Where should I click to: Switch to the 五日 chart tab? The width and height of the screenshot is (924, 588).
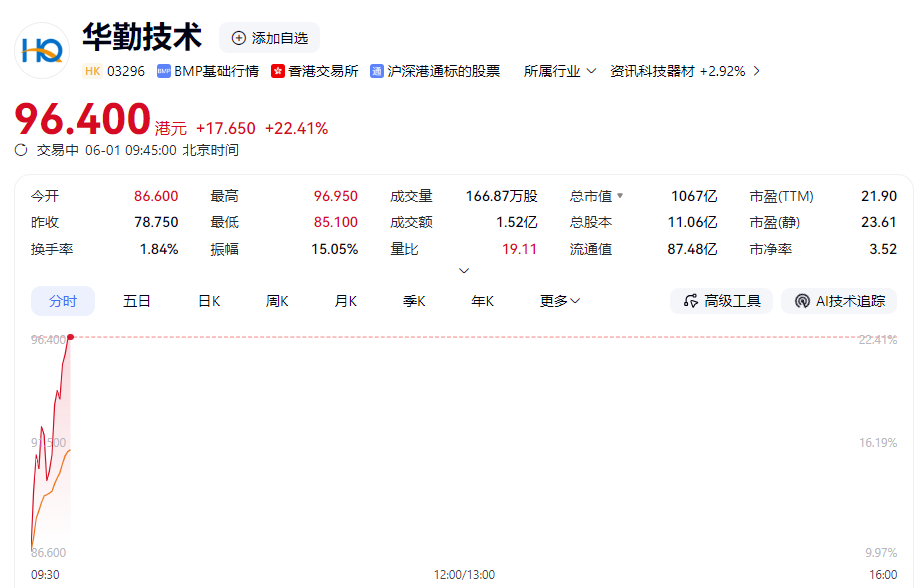[x=137, y=301]
